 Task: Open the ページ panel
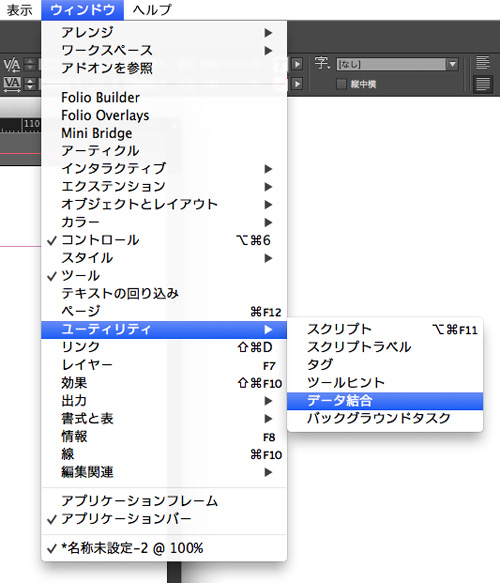pos(164,312)
